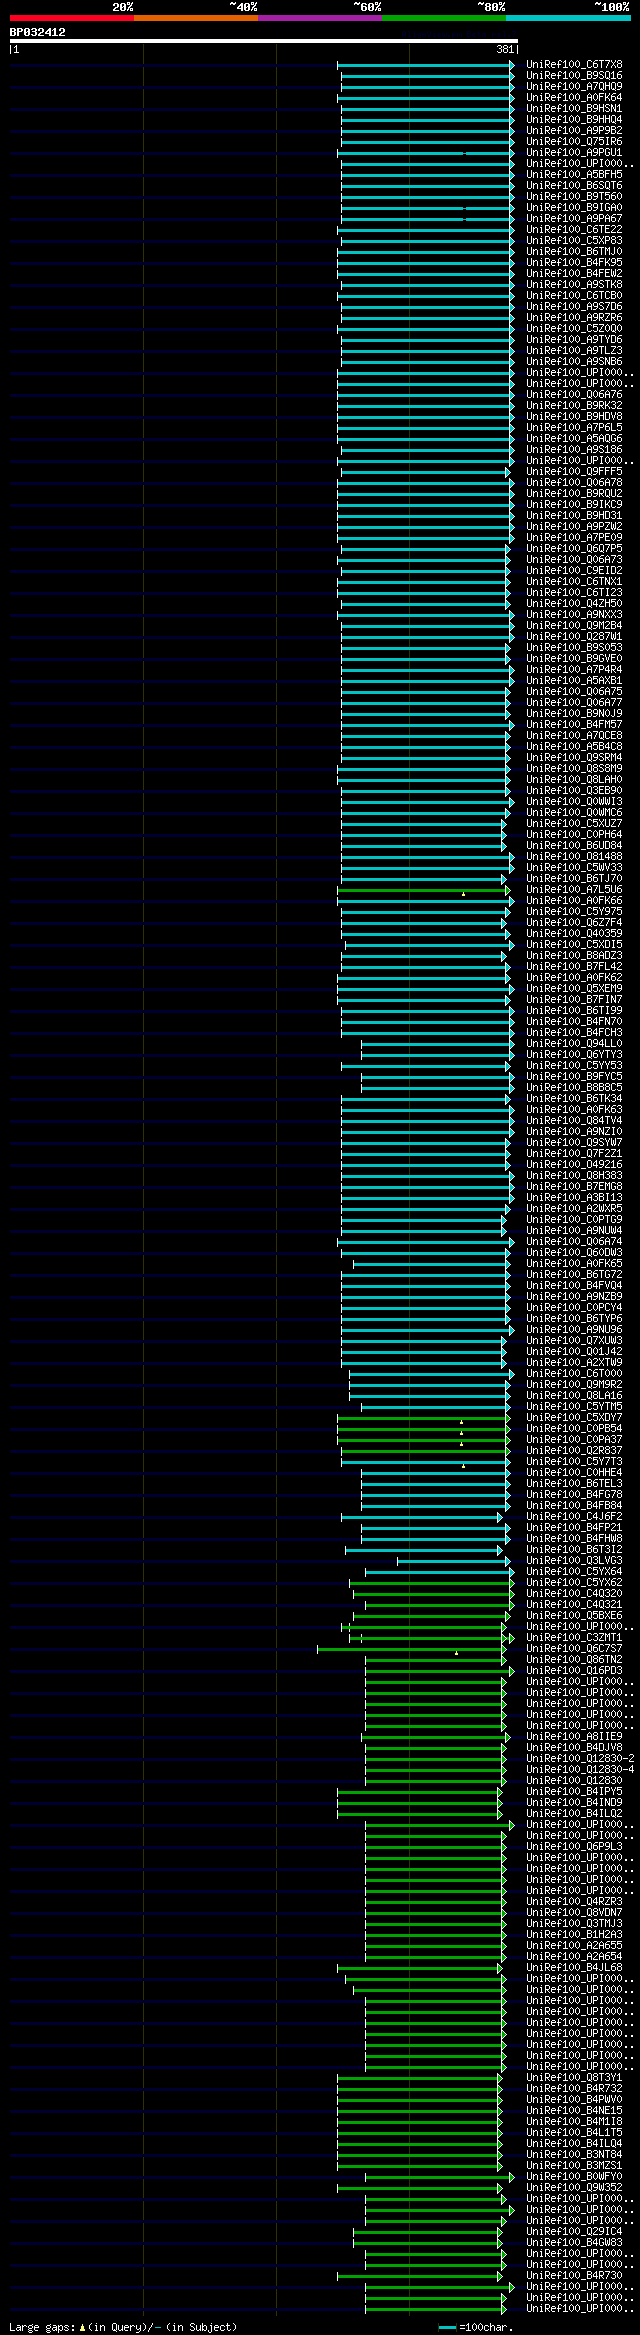Viewport: 640px width, 2335px height.
Task: Select label UniRef100_B4IPY5
Action: click(x=574, y=1791)
